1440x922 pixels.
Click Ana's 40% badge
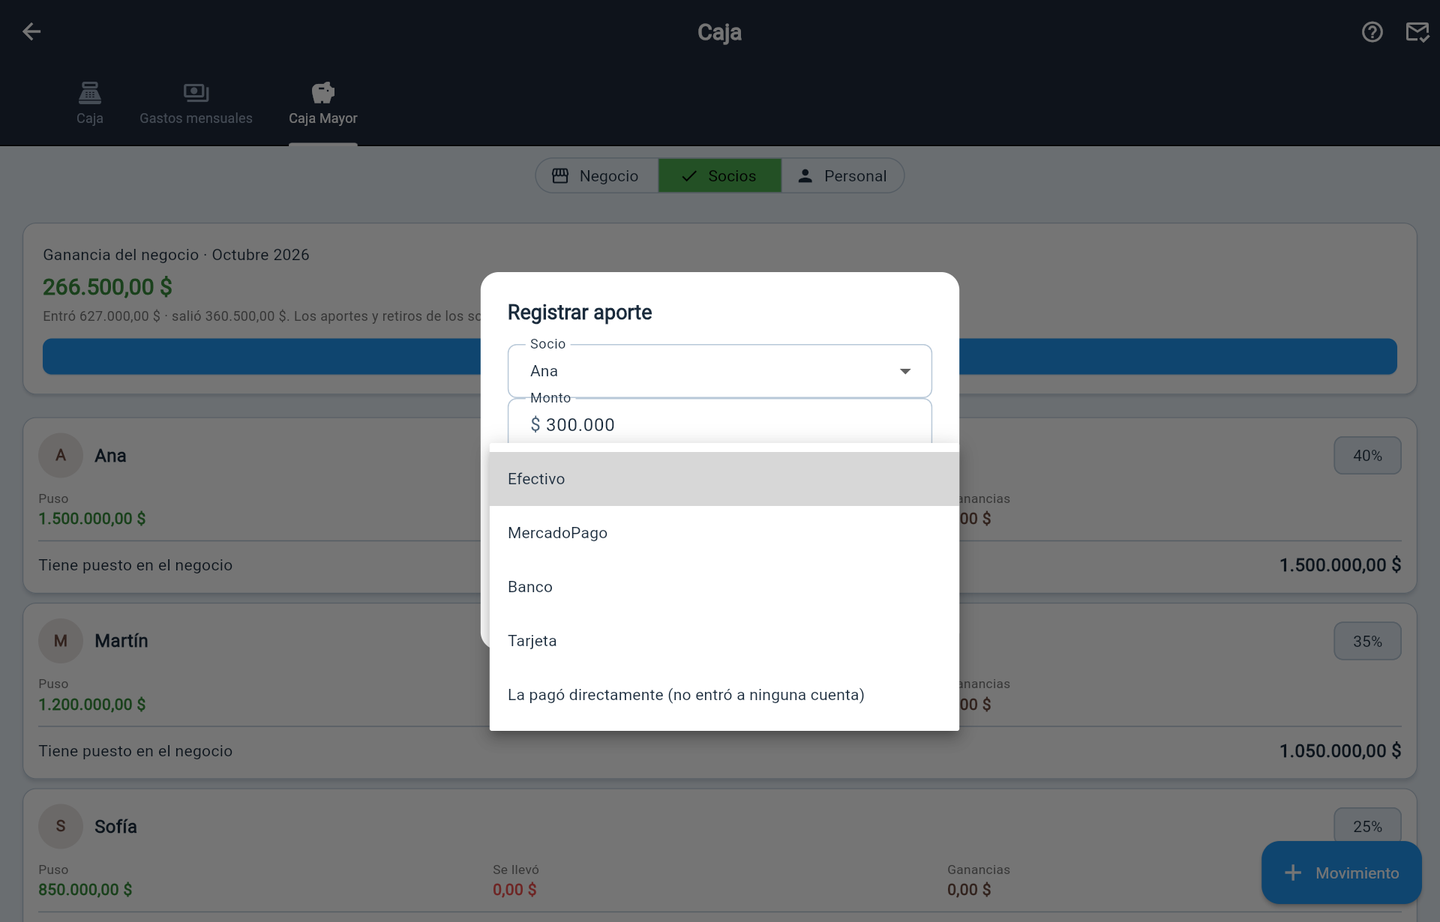[1367, 456]
